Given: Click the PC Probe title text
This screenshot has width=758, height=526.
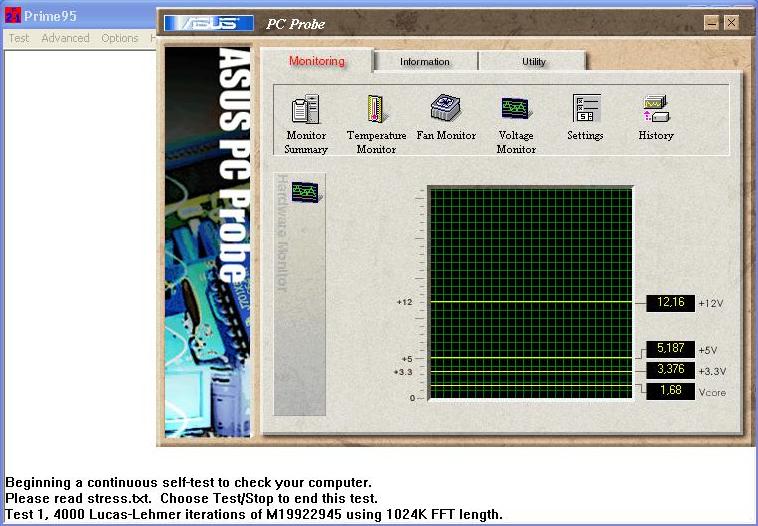Looking at the screenshot, I should click(295, 24).
